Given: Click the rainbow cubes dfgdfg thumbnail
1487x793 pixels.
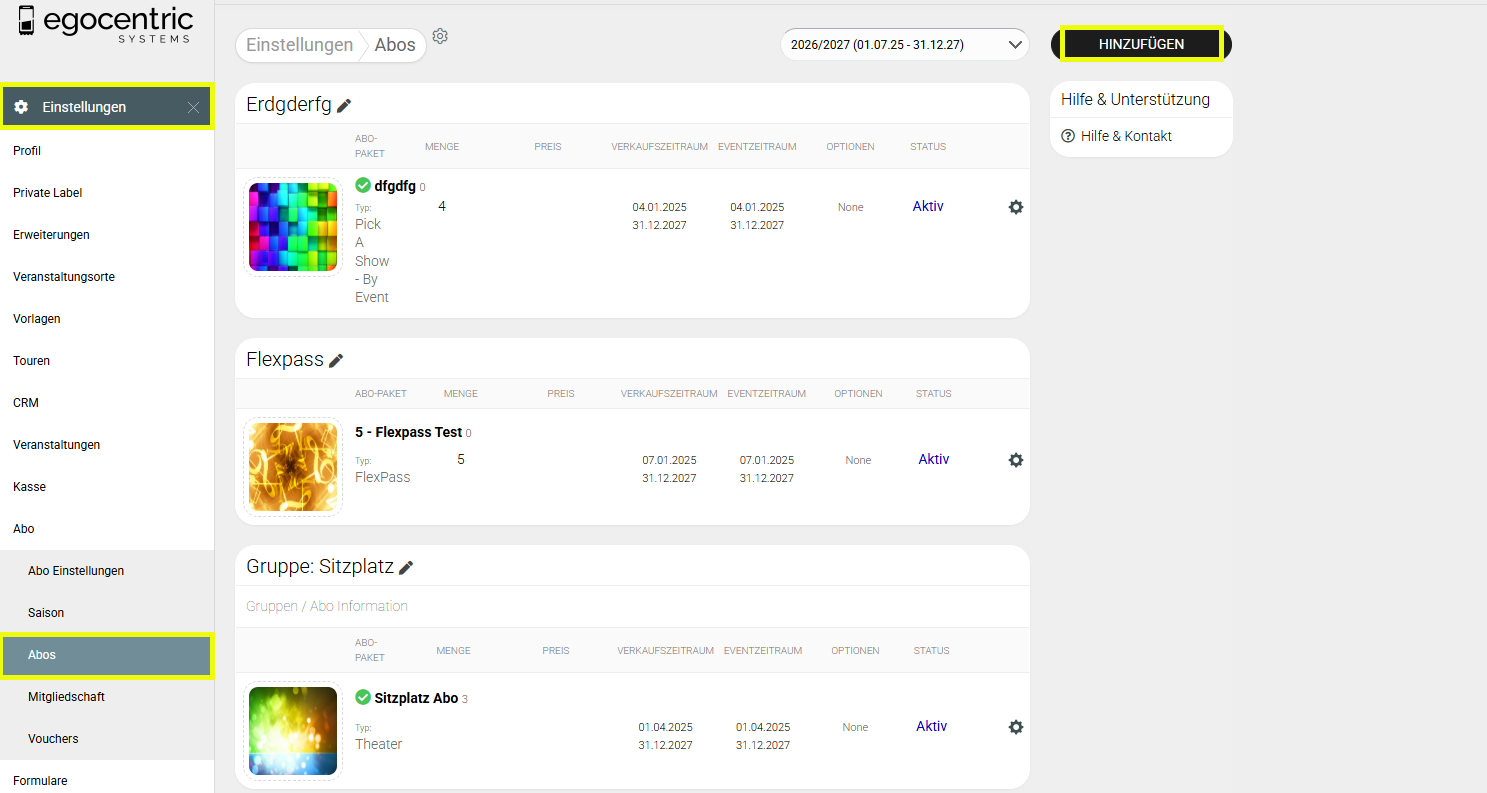Looking at the screenshot, I should click(x=293, y=227).
